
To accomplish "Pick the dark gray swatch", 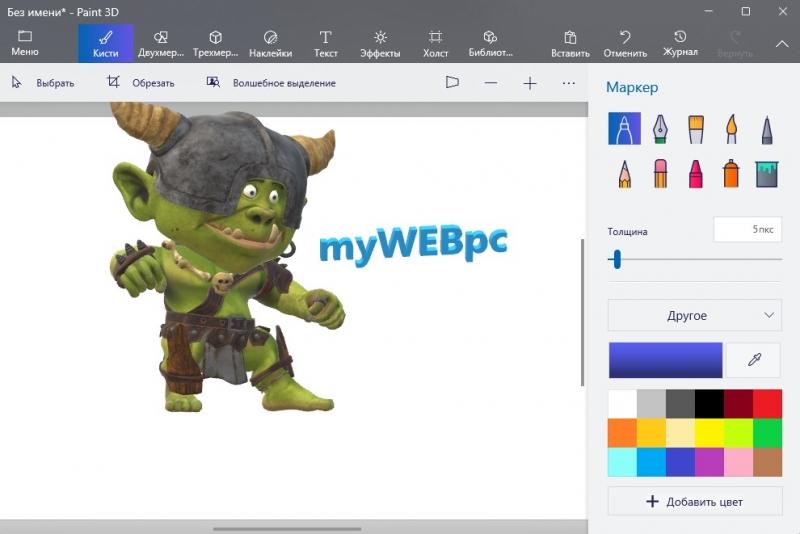I will coord(681,404).
